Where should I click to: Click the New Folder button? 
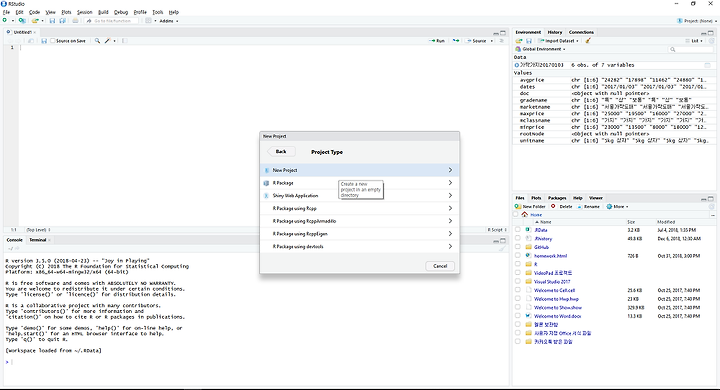(530, 207)
